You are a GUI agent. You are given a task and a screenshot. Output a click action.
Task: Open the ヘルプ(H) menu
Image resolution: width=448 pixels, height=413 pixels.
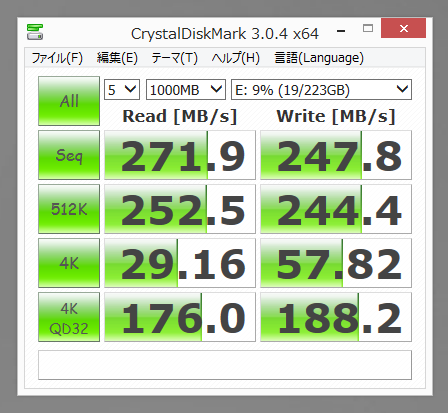point(236,58)
